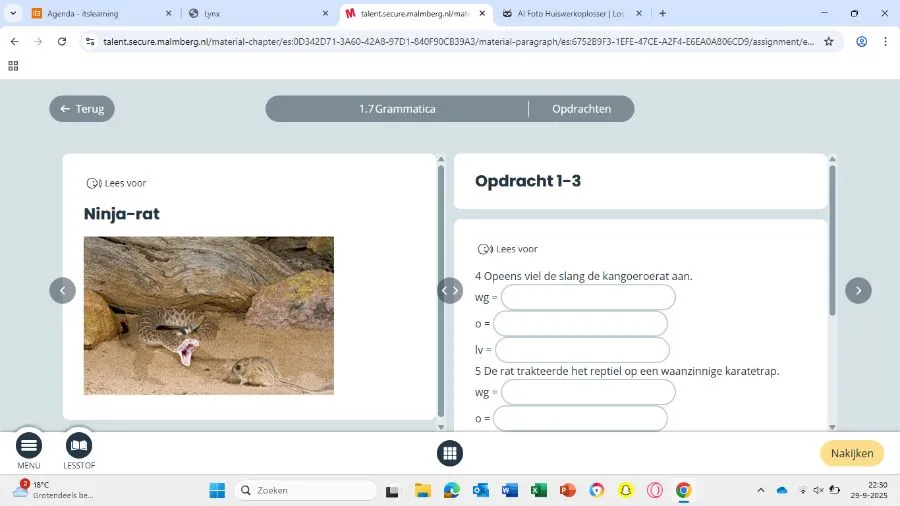Open the apps grid in bookmarks bar

coord(13,66)
